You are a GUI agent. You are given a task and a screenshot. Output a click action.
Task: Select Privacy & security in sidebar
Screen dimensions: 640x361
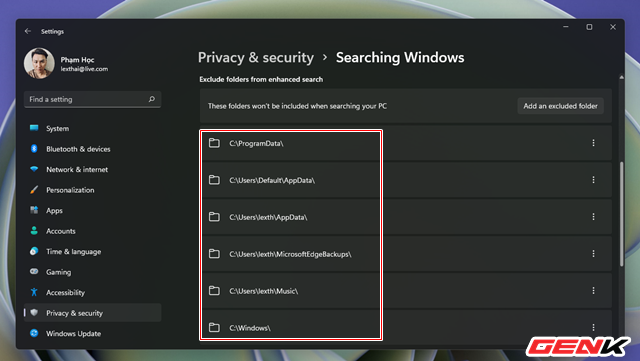[92, 313]
